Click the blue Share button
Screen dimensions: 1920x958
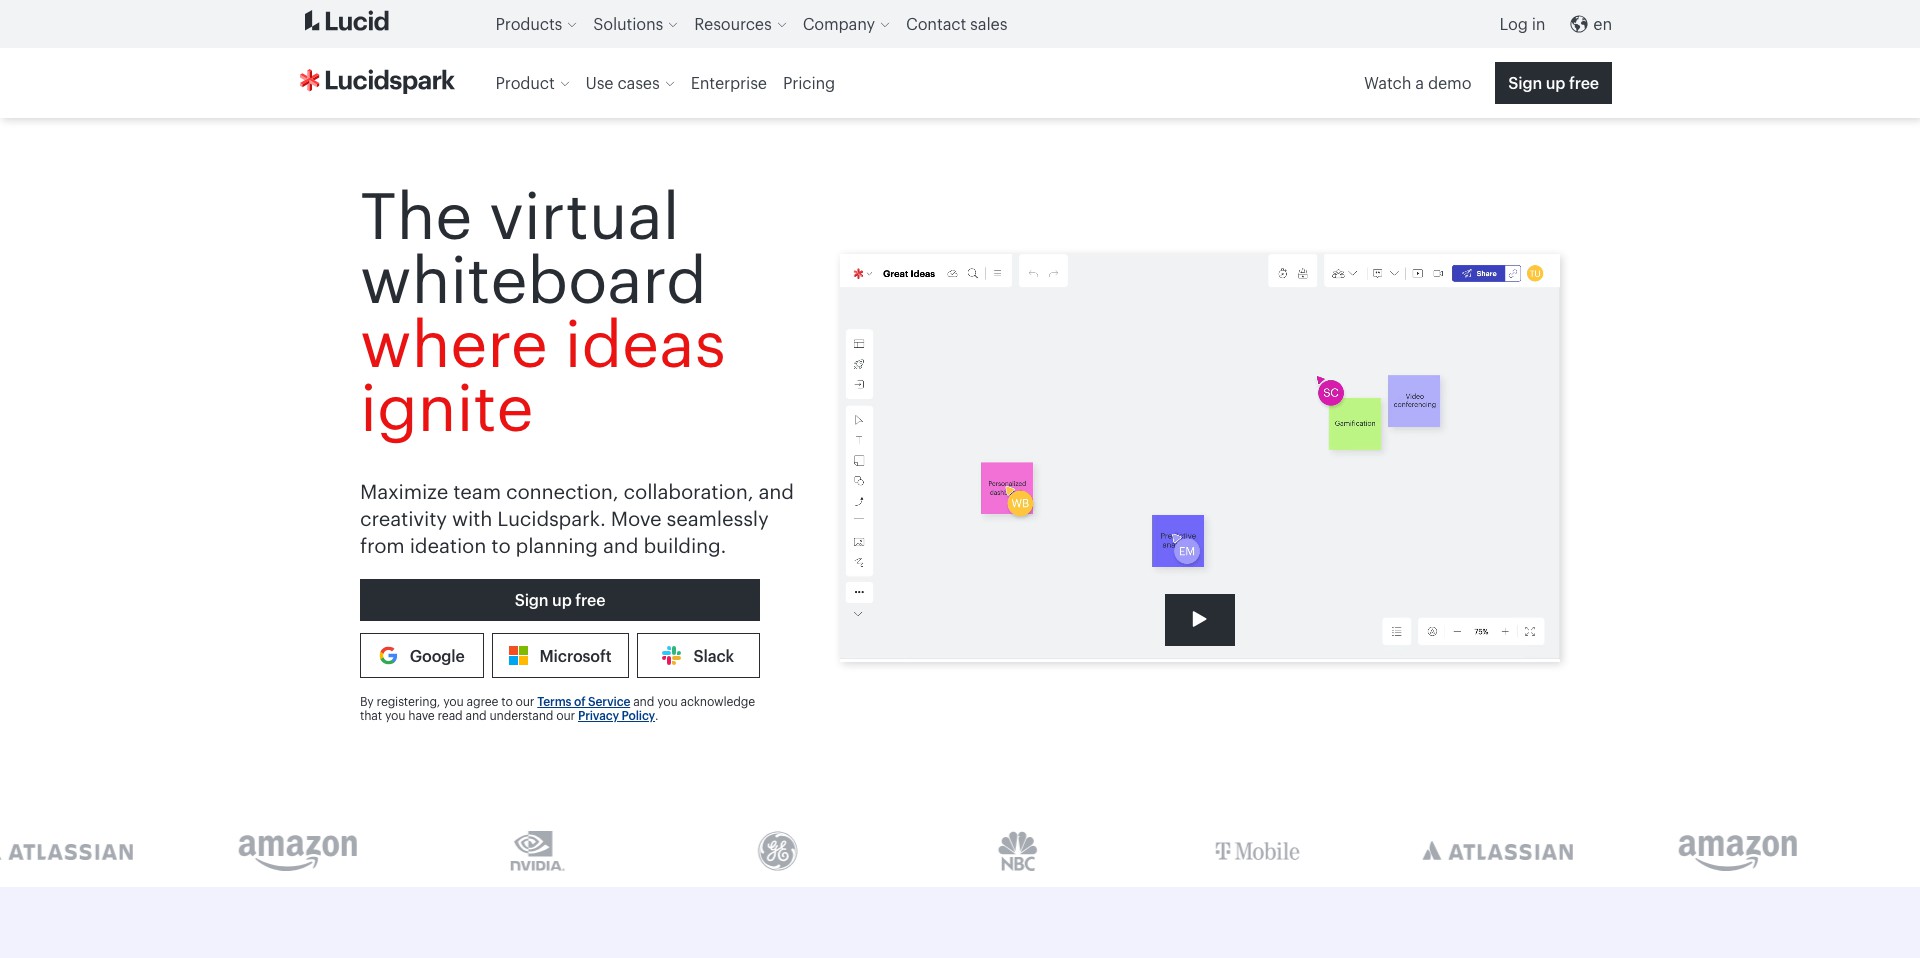pos(1479,273)
